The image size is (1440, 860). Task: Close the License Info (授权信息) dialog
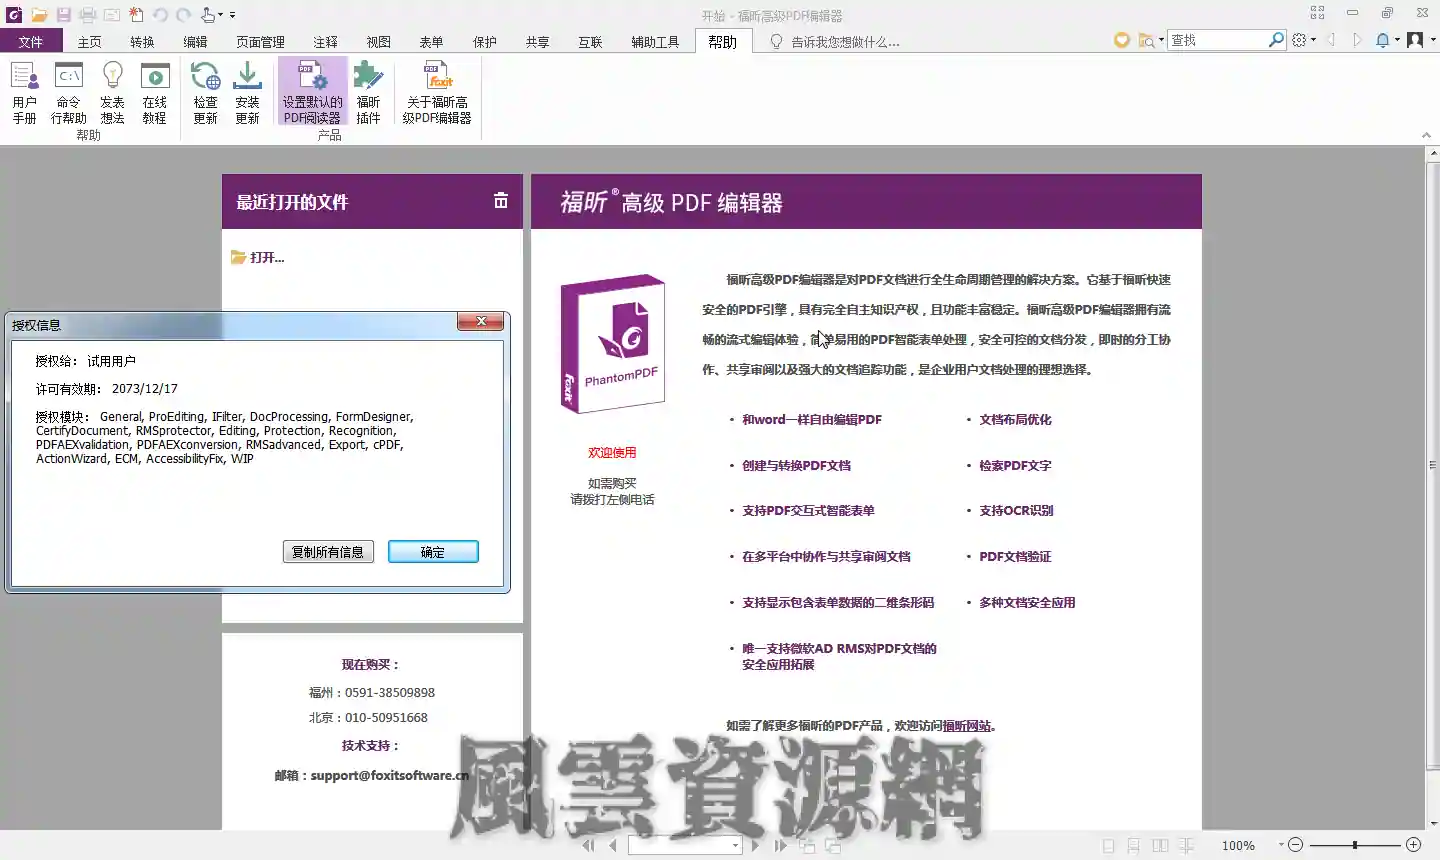[x=481, y=321]
